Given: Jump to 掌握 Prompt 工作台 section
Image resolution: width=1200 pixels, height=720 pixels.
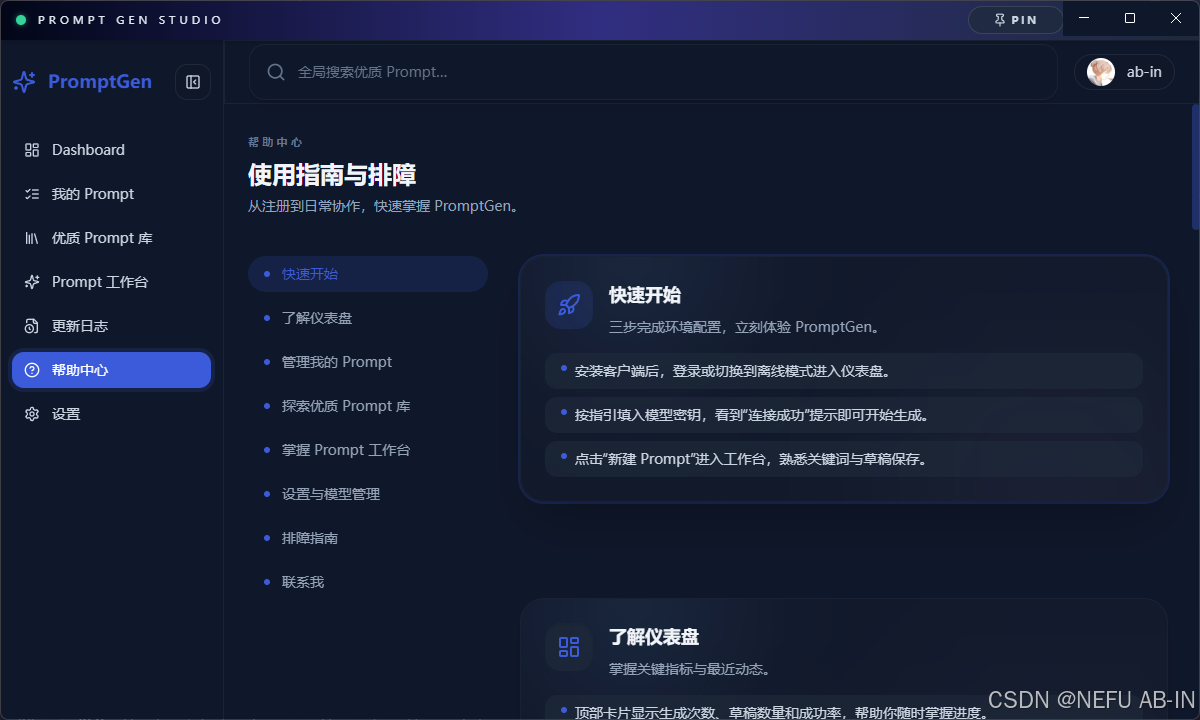Looking at the screenshot, I should [x=368, y=450].
